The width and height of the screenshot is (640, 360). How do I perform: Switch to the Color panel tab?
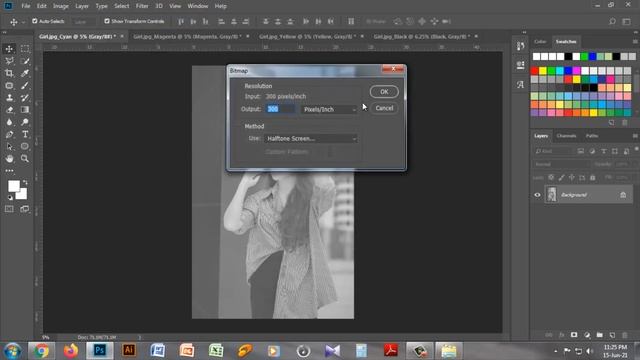[540, 42]
